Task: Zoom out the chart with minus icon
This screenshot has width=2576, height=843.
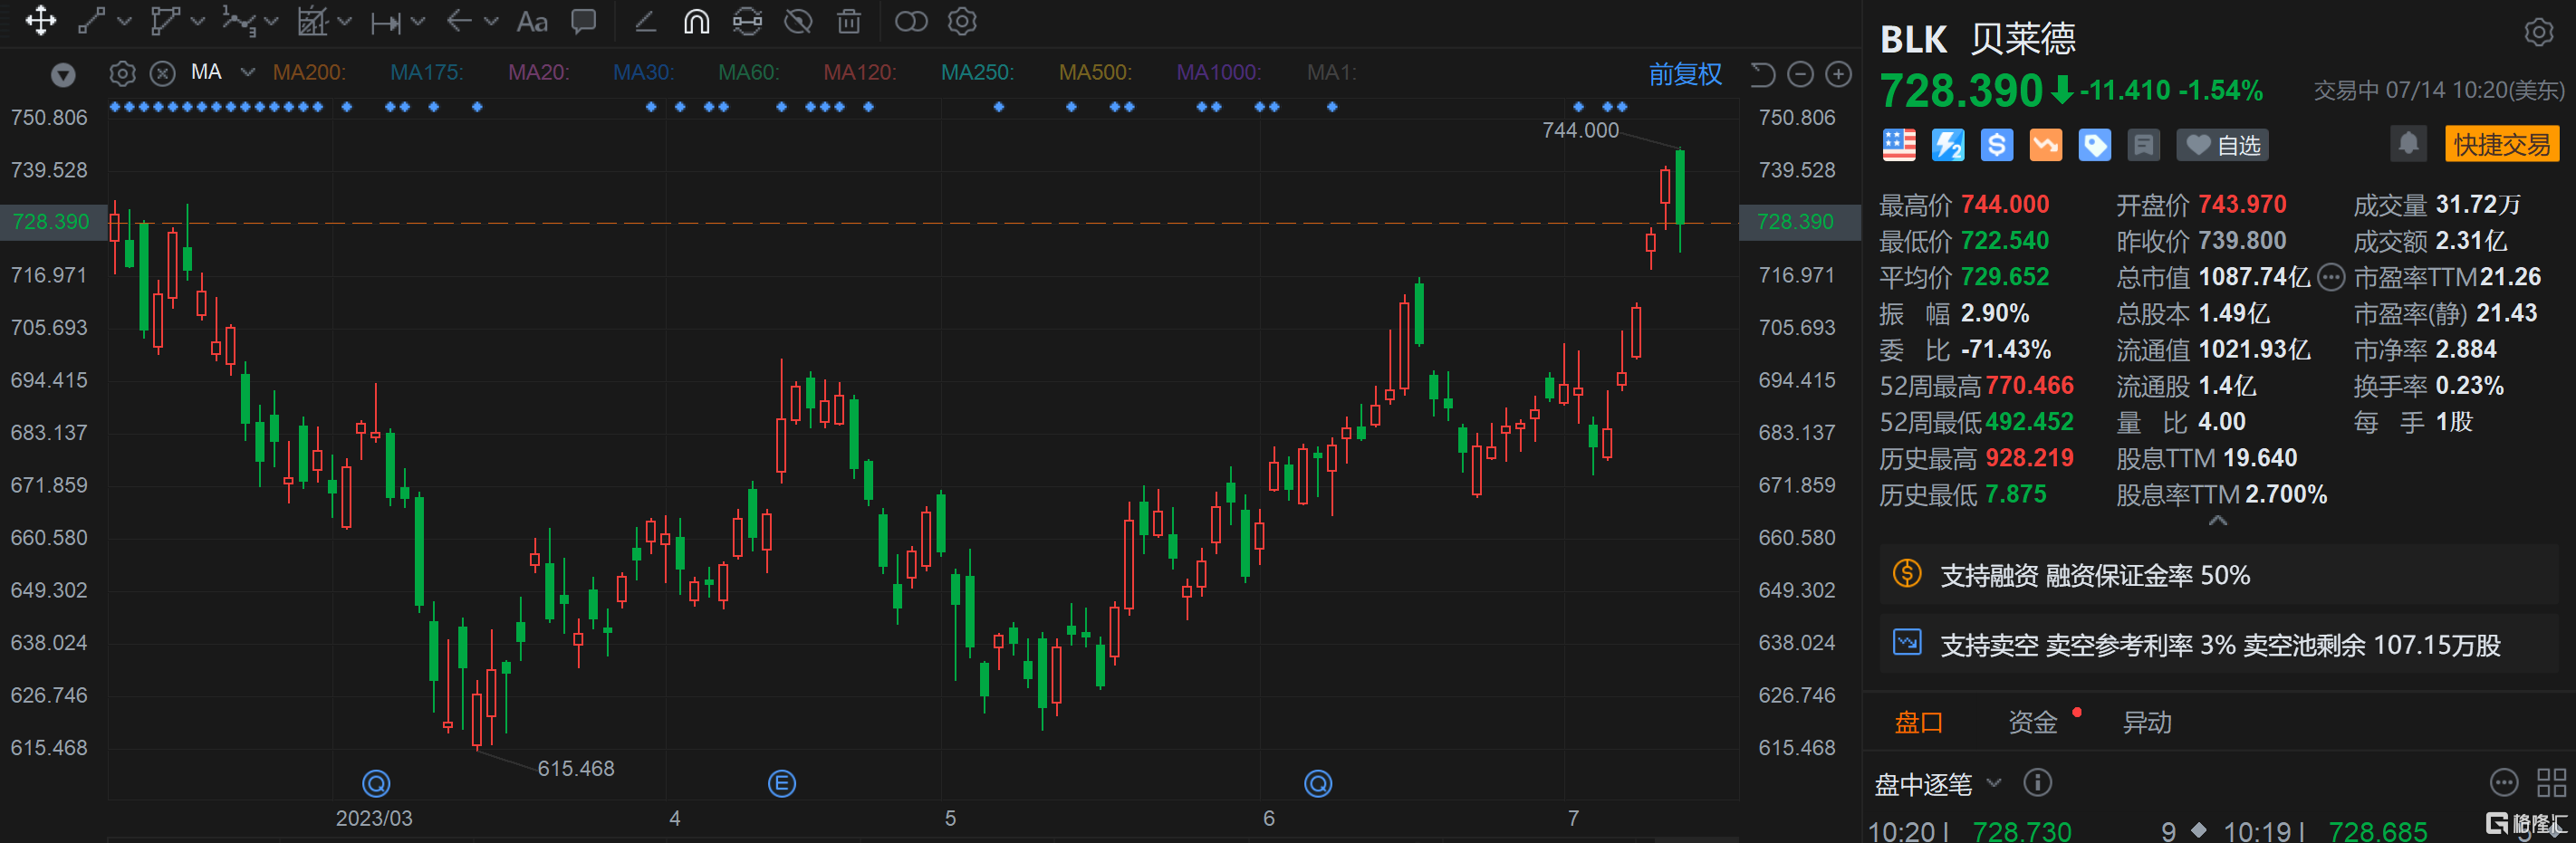Action: (x=1800, y=74)
